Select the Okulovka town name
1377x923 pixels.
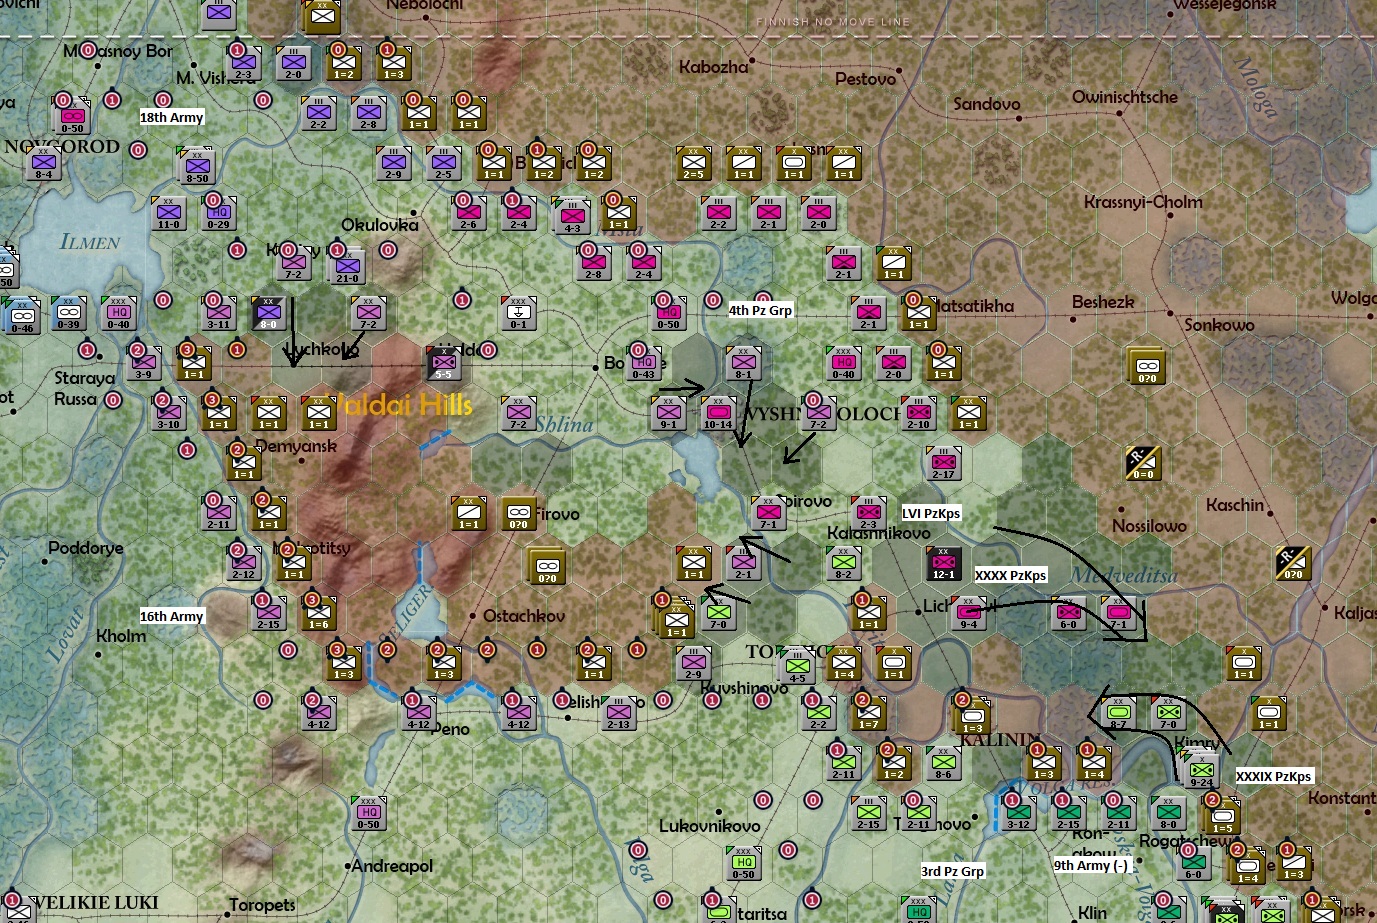point(380,226)
